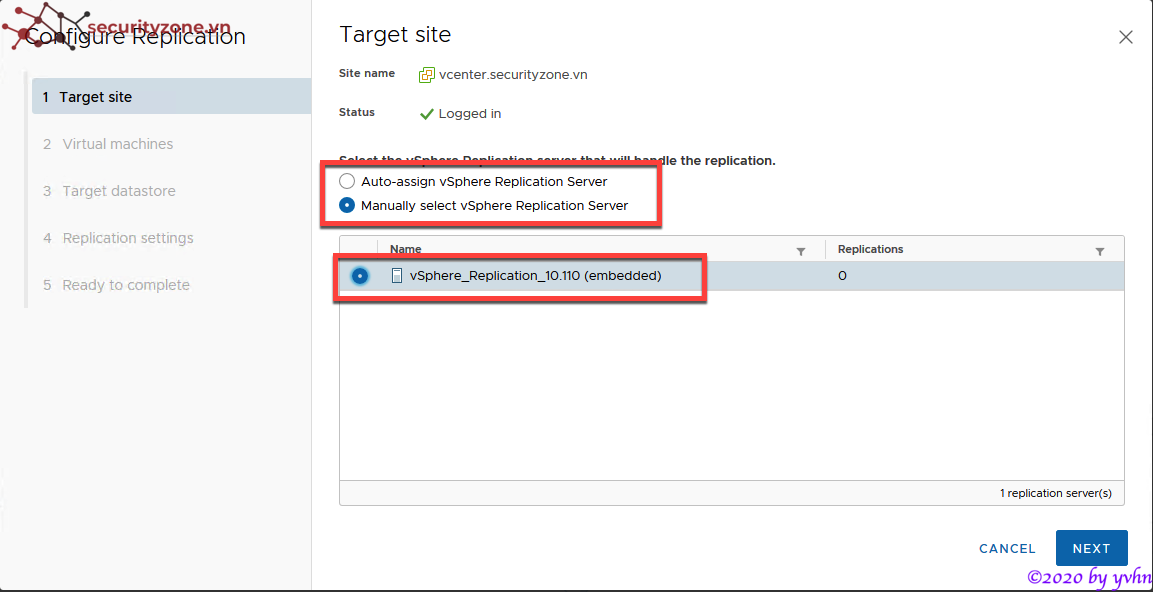The width and height of the screenshot is (1153, 592).
Task: Close the Configure Replication dialog
Action: tap(1125, 38)
